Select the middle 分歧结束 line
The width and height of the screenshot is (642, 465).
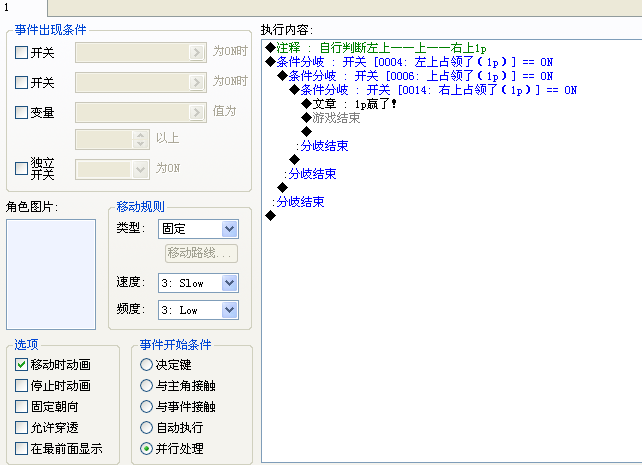click(x=310, y=174)
